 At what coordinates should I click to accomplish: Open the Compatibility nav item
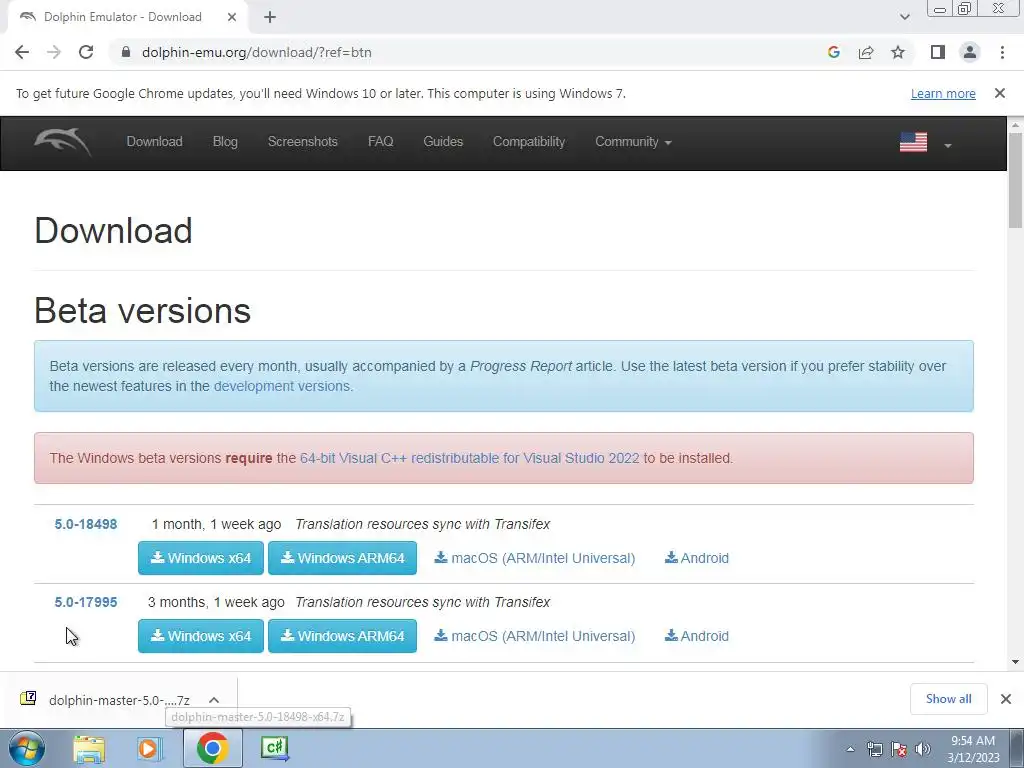click(x=528, y=142)
